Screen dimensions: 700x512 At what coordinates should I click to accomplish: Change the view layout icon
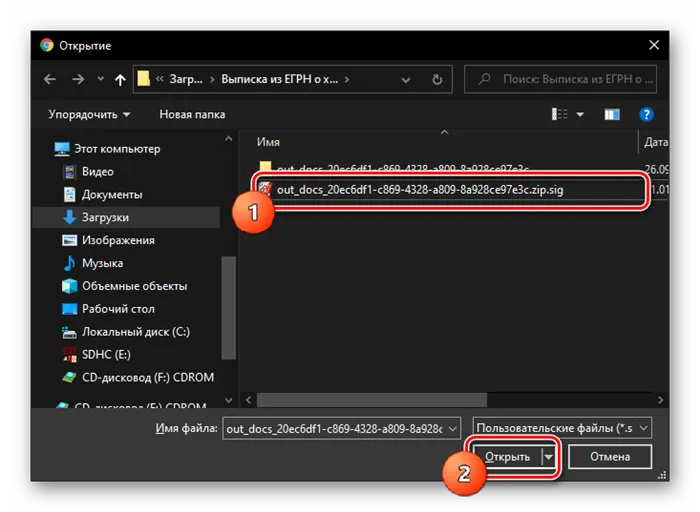click(x=559, y=114)
